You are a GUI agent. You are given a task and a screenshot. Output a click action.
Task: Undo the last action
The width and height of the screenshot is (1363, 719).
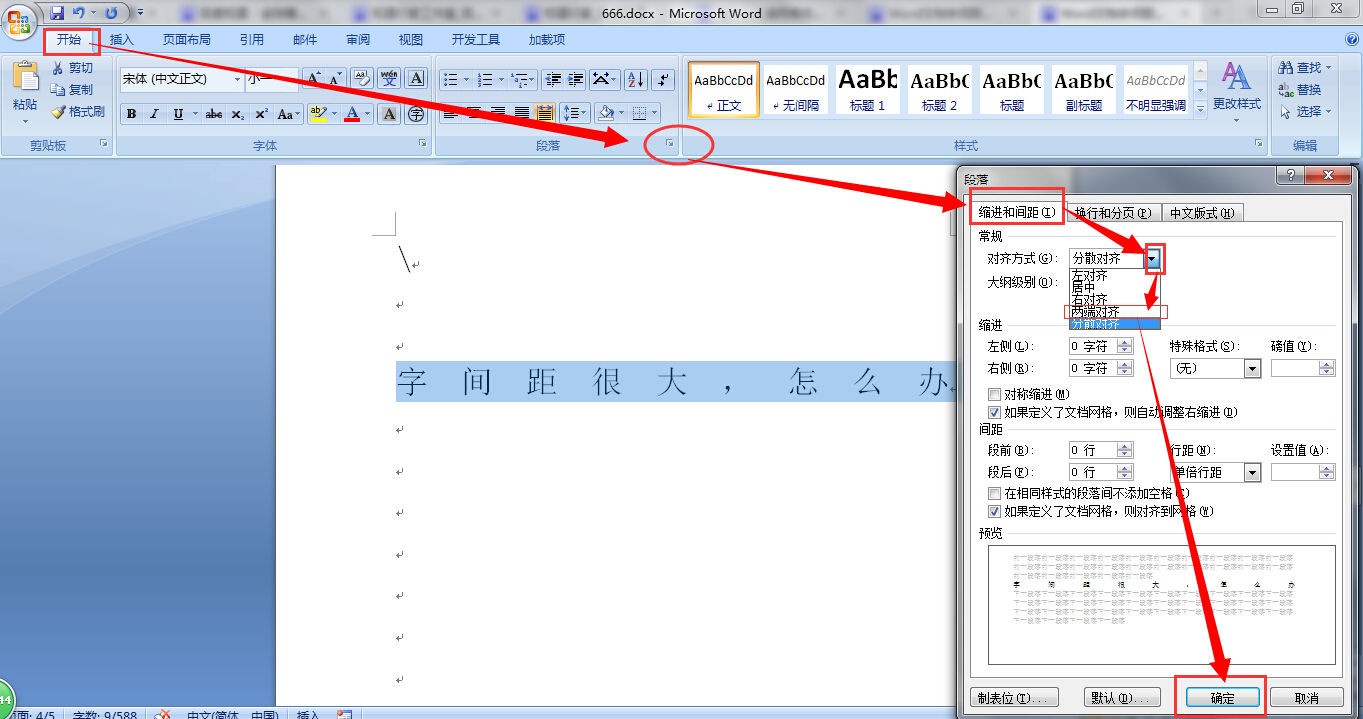pyautogui.click(x=79, y=13)
